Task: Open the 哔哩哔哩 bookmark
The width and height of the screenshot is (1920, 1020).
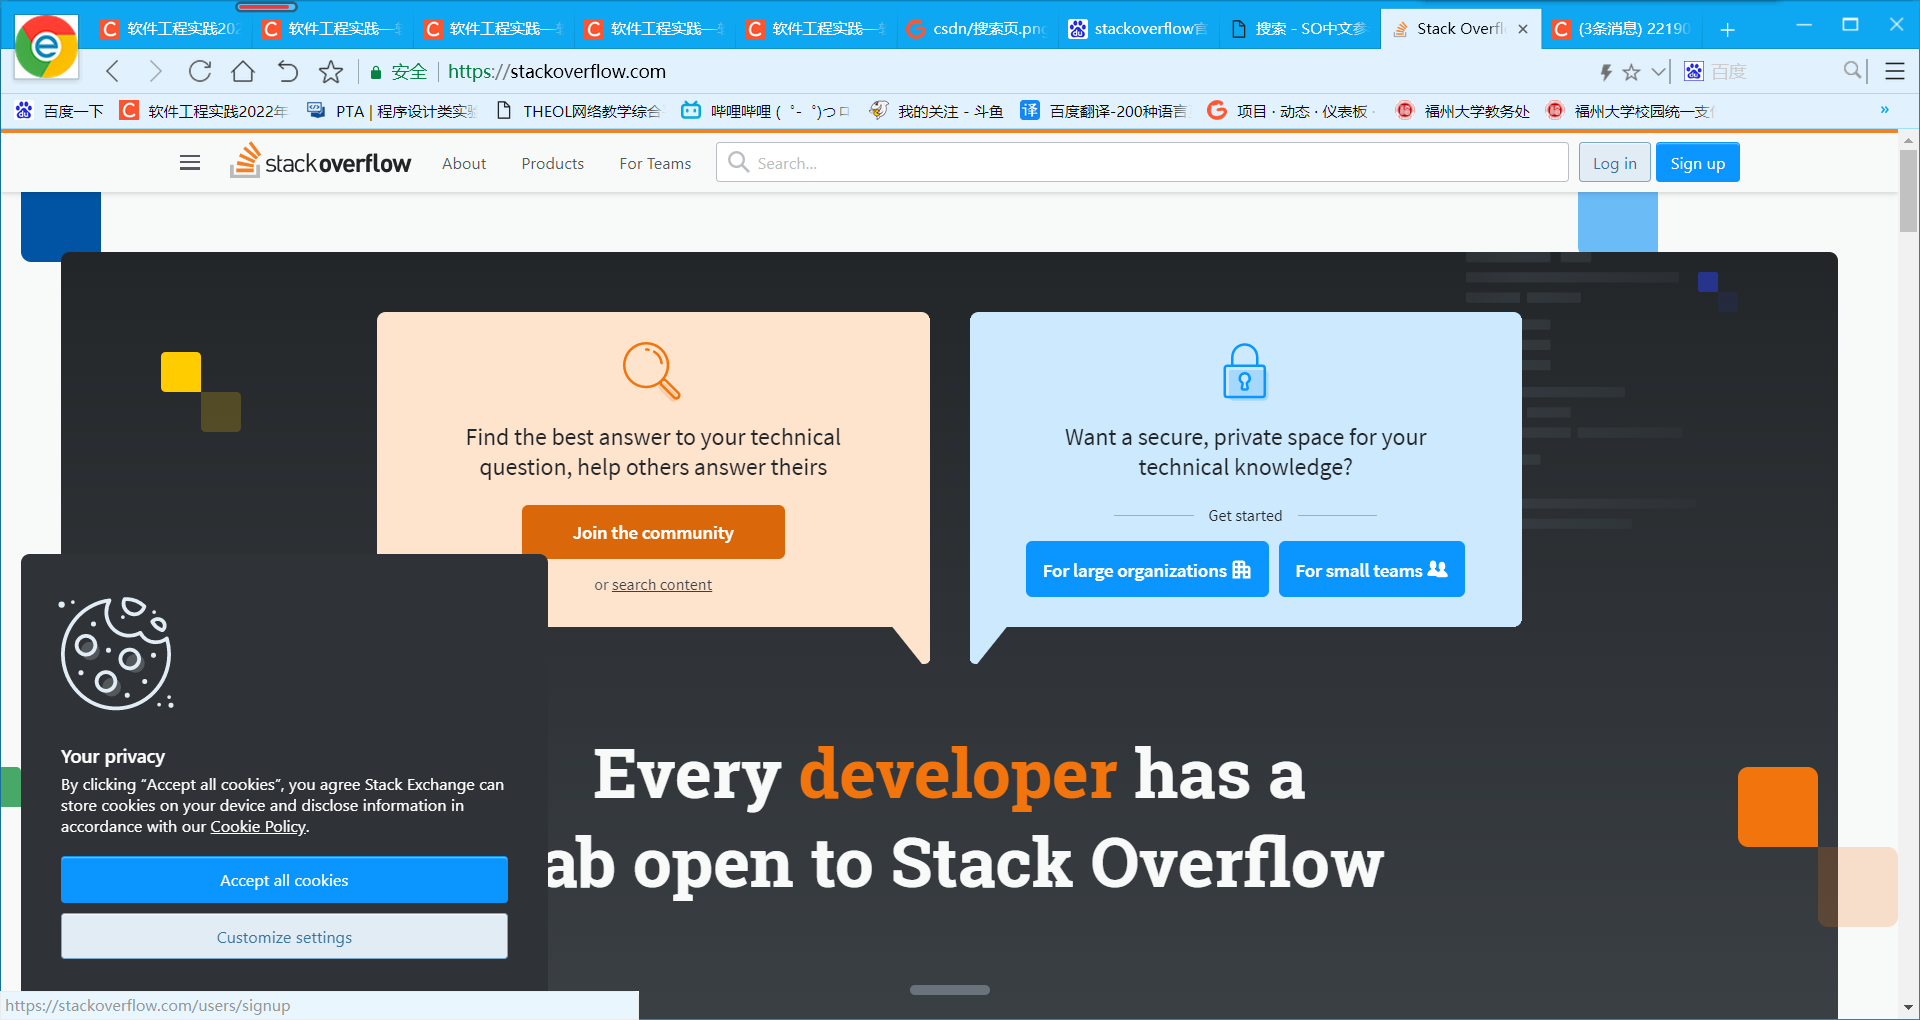Action: click(x=766, y=111)
